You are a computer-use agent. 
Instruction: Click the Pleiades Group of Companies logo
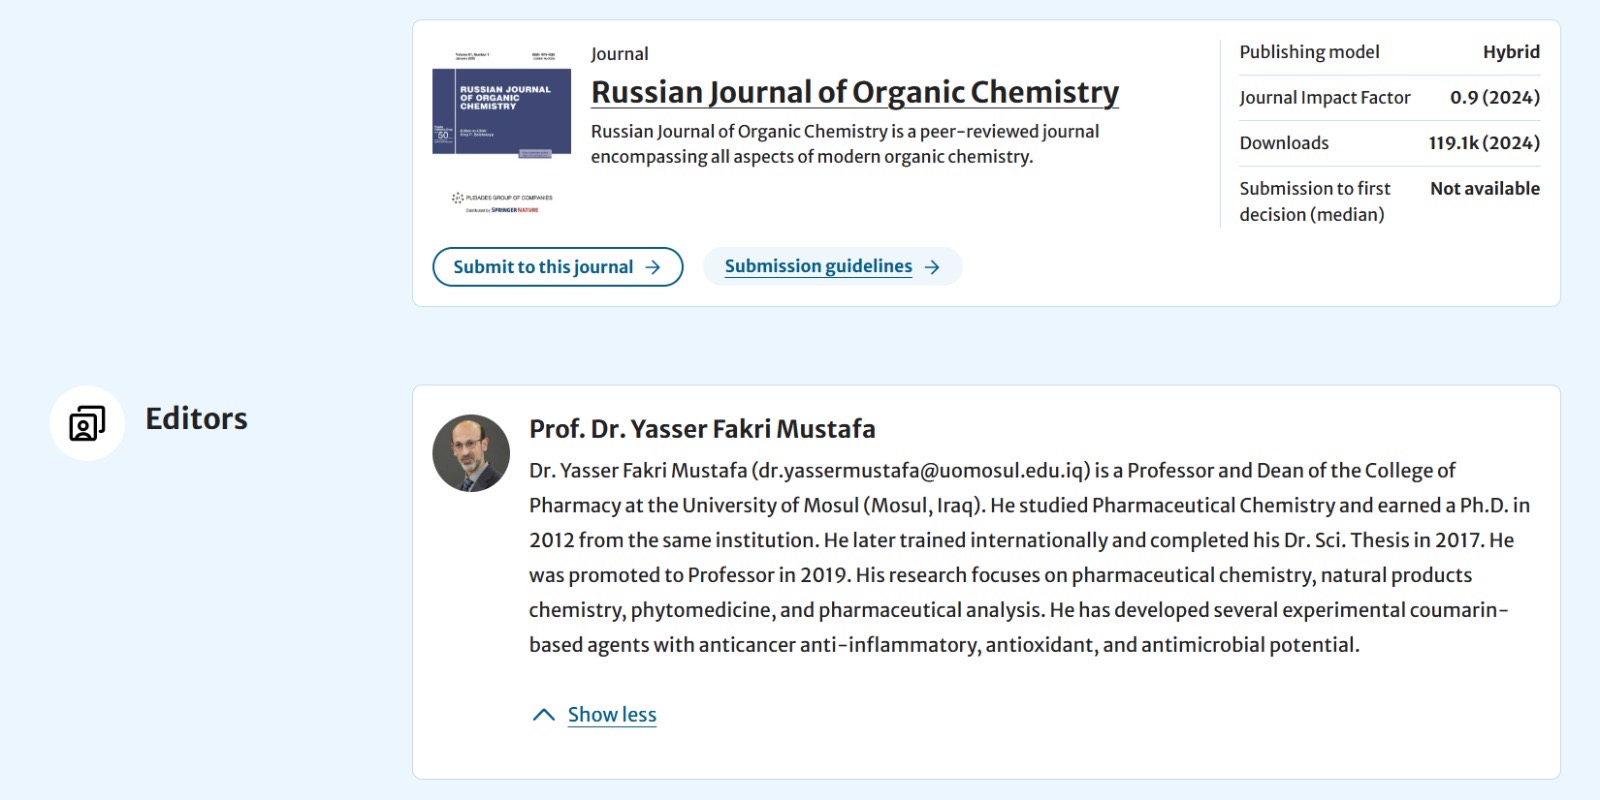[x=502, y=197]
